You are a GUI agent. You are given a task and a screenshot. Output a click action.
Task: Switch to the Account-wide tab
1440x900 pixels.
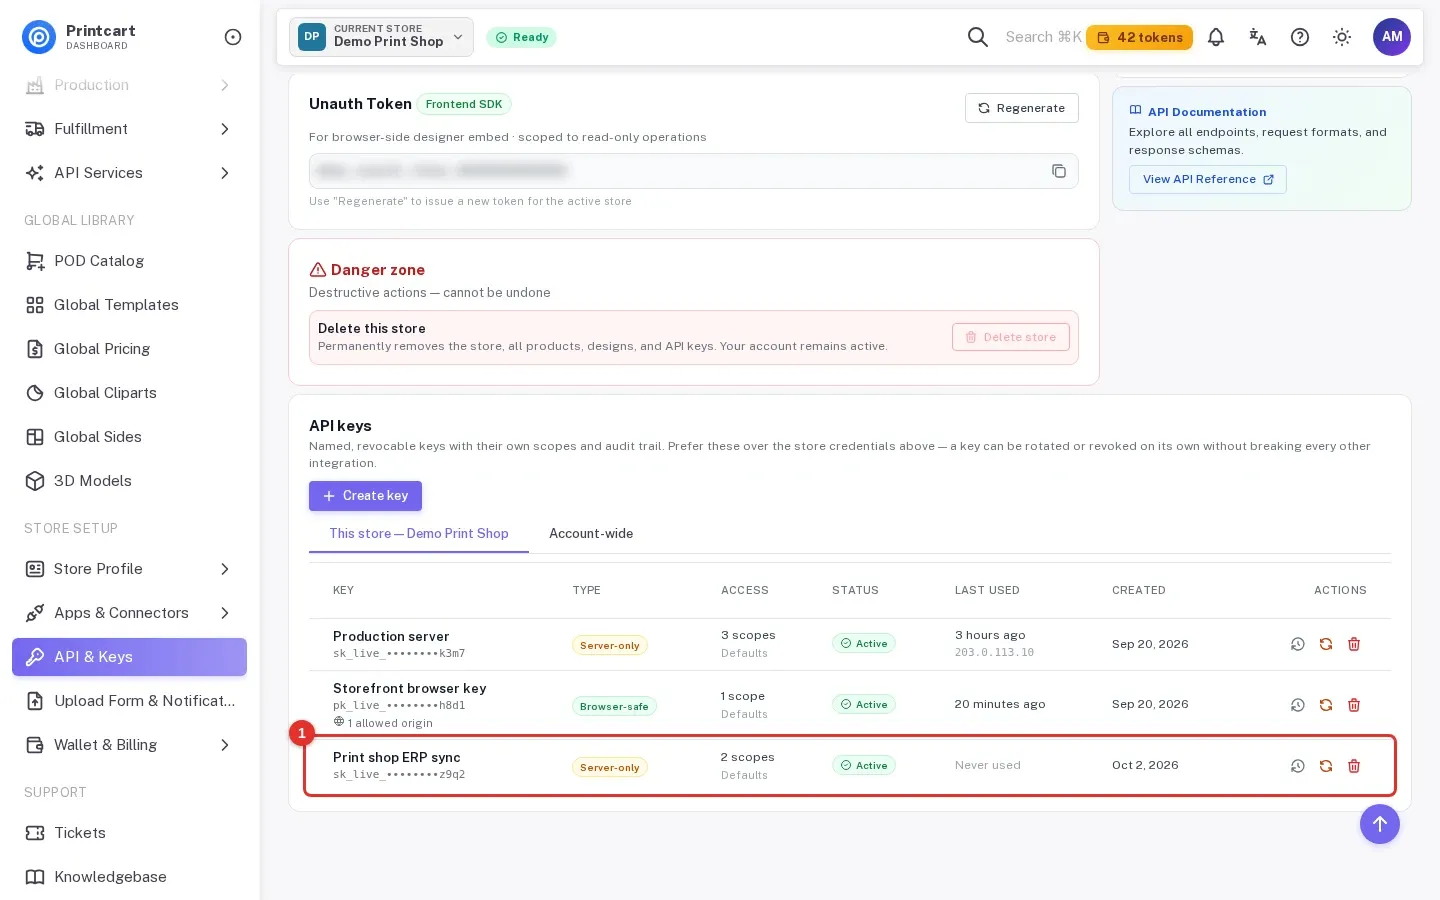click(x=591, y=534)
